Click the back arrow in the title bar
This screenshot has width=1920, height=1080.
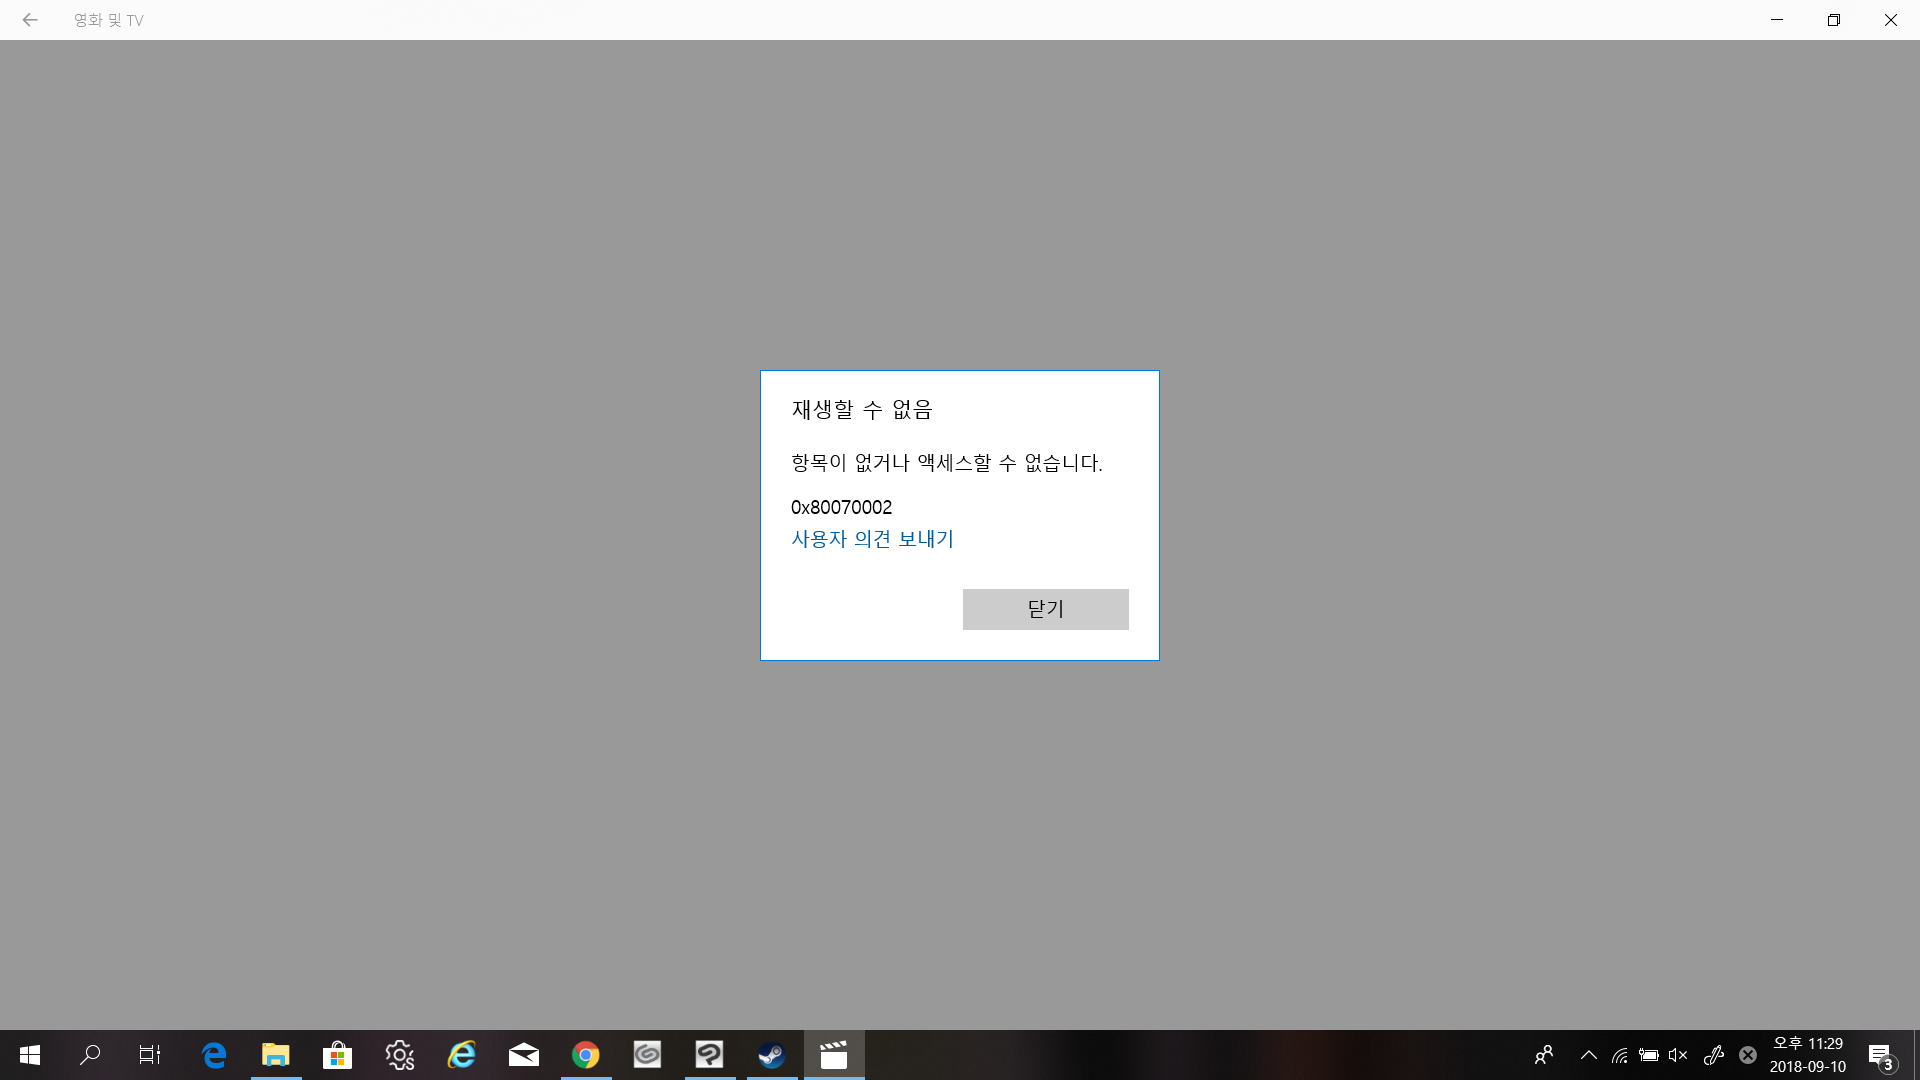click(30, 20)
